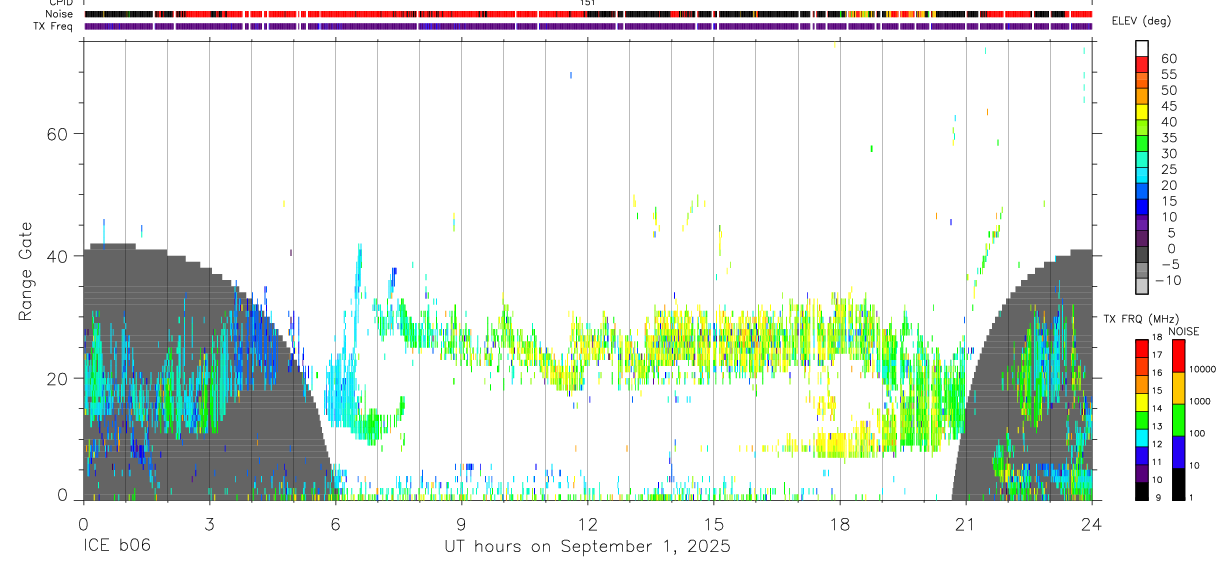
Task: Select the '50' value on the ELEV legend
Action: click(1168, 90)
